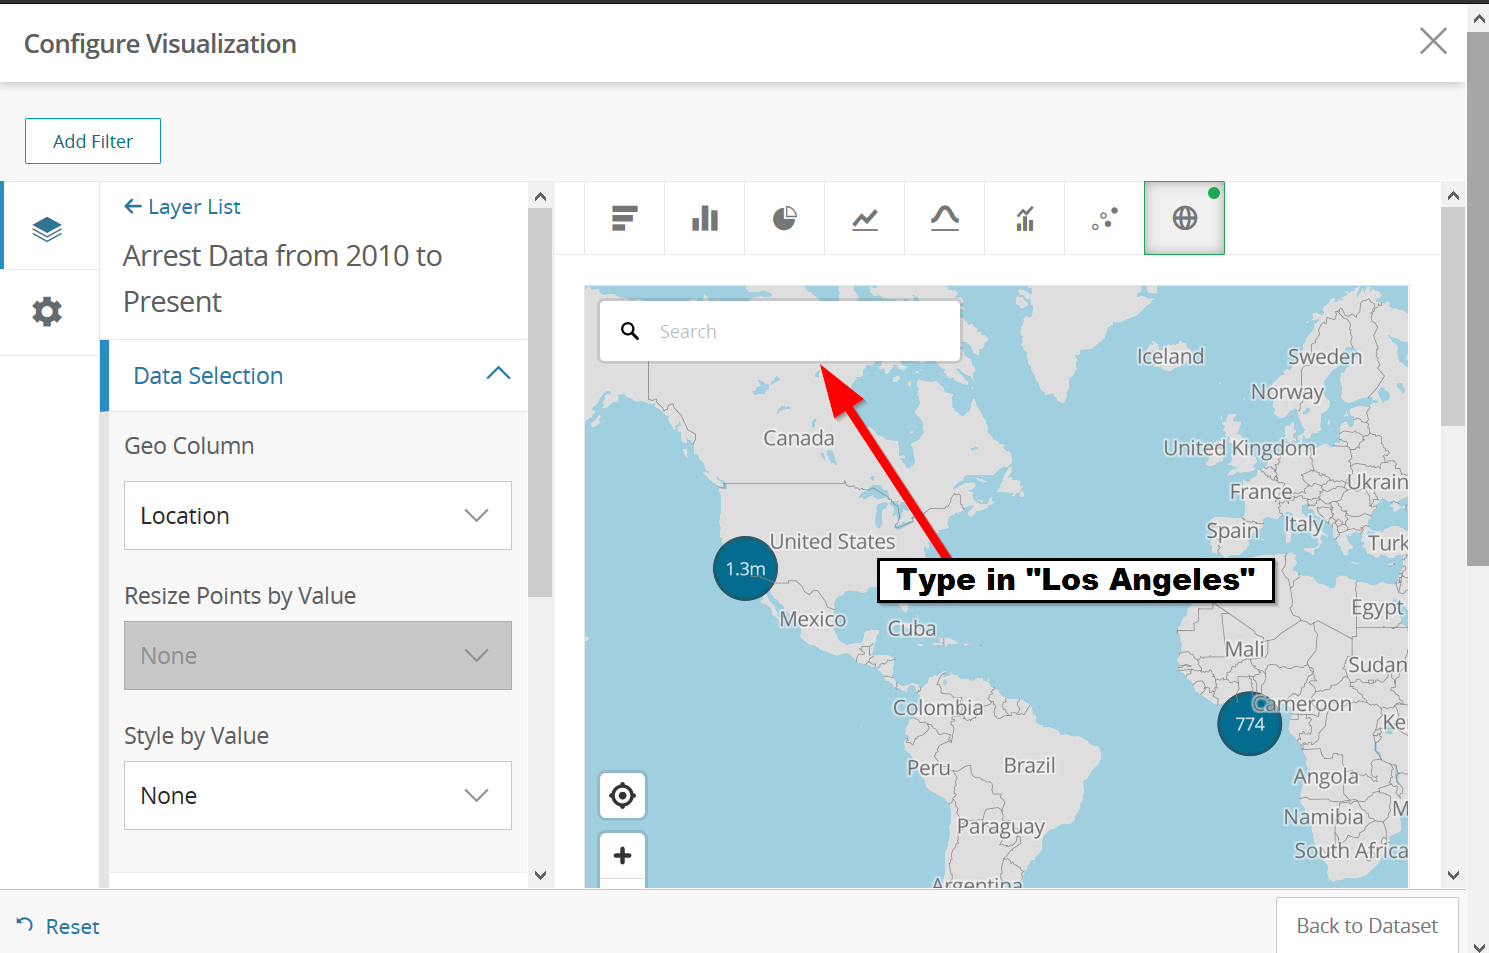The height and width of the screenshot is (953, 1489).
Task: Open the Resize Points by Value dropdown
Action: coord(318,656)
